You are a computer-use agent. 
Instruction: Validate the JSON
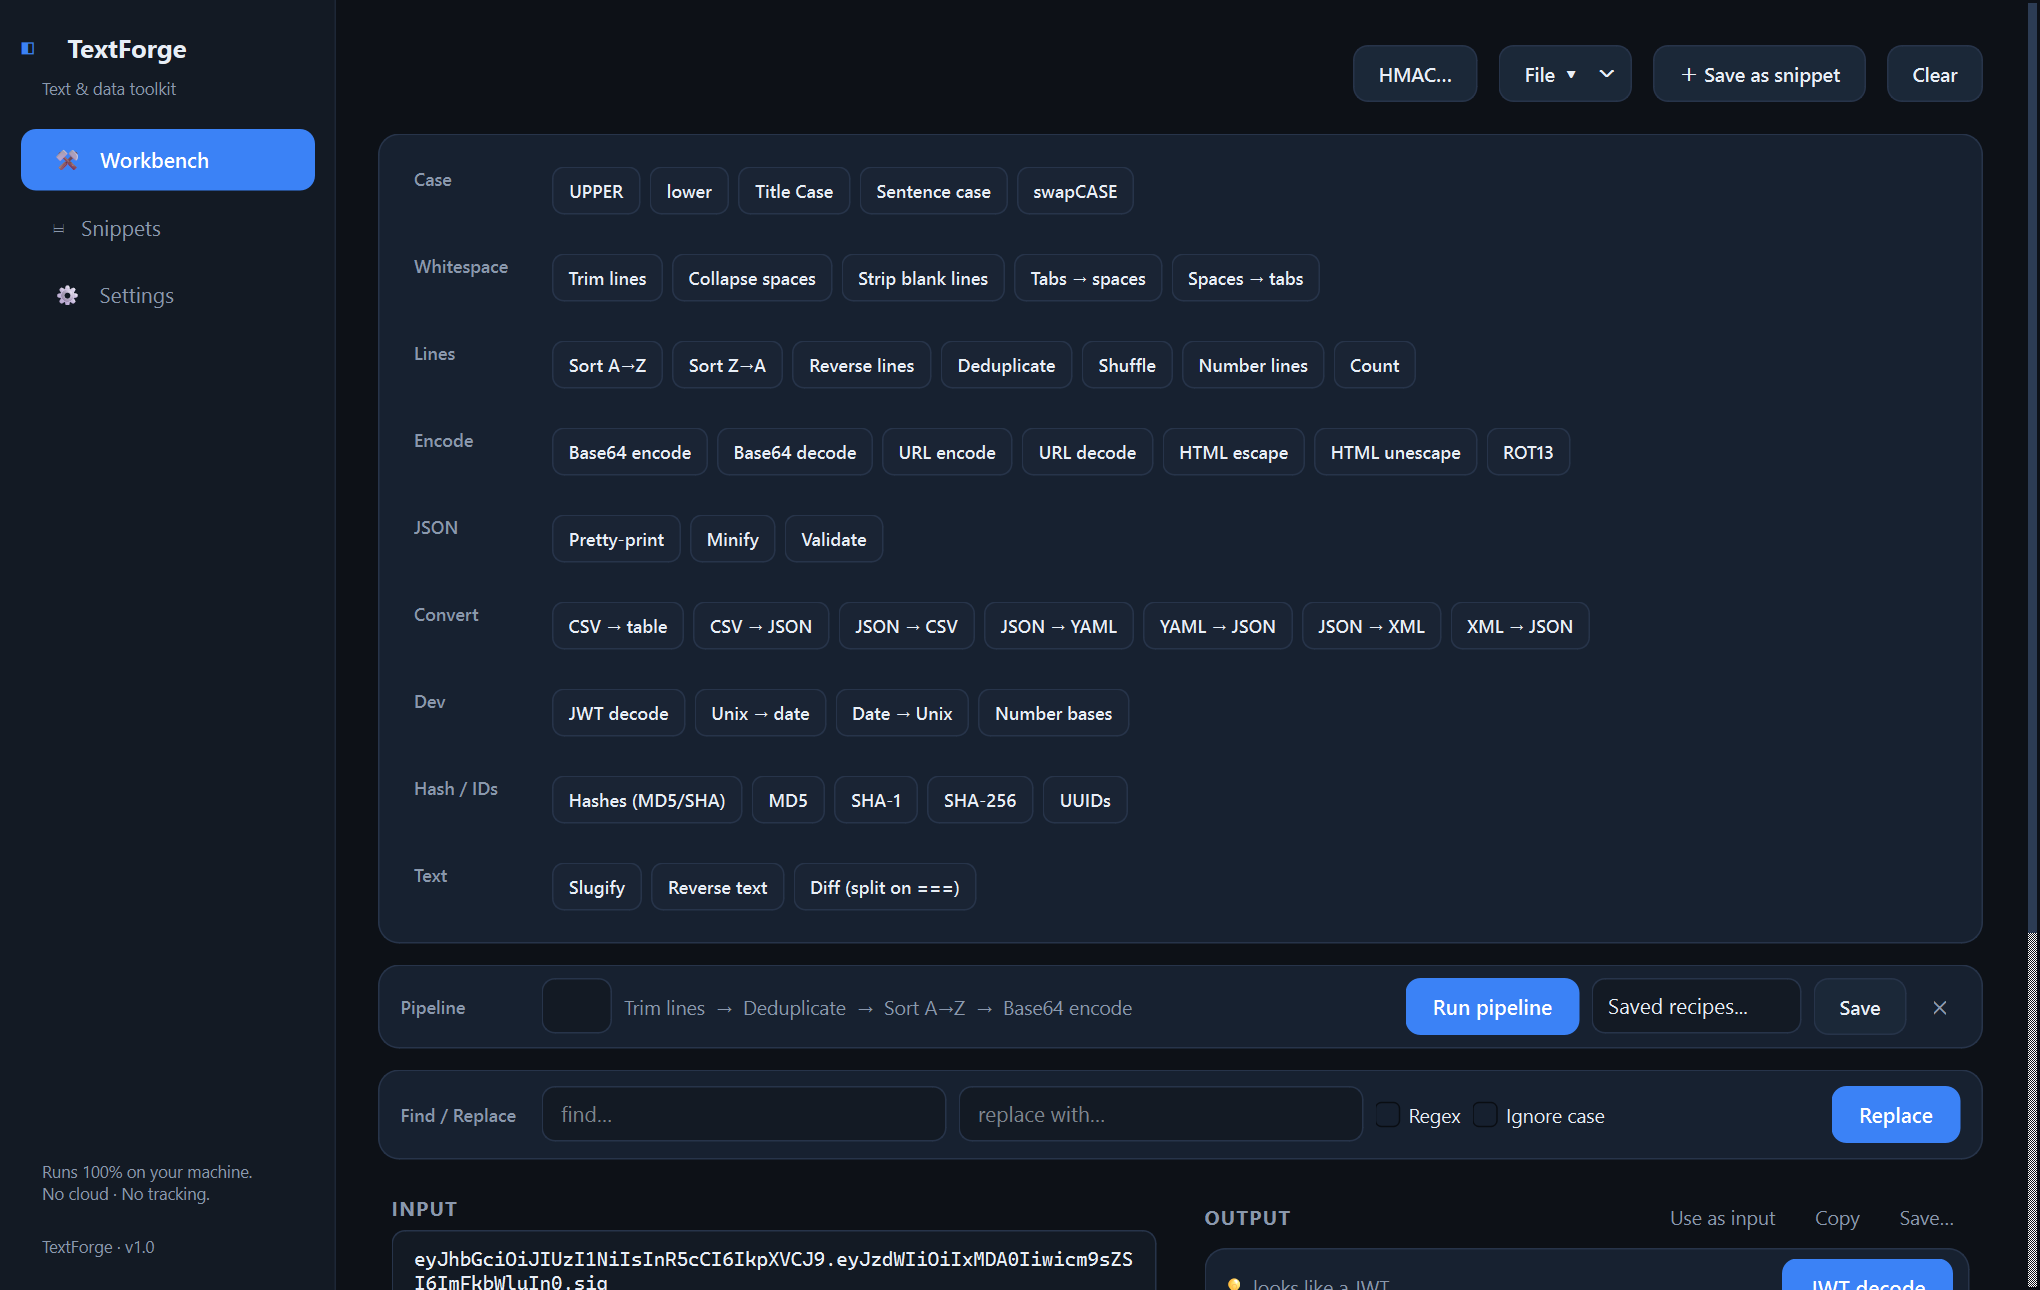click(834, 539)
